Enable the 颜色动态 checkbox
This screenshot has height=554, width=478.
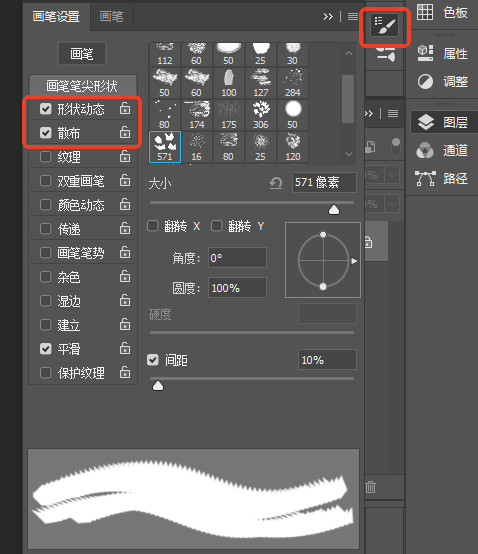point(46,205)
